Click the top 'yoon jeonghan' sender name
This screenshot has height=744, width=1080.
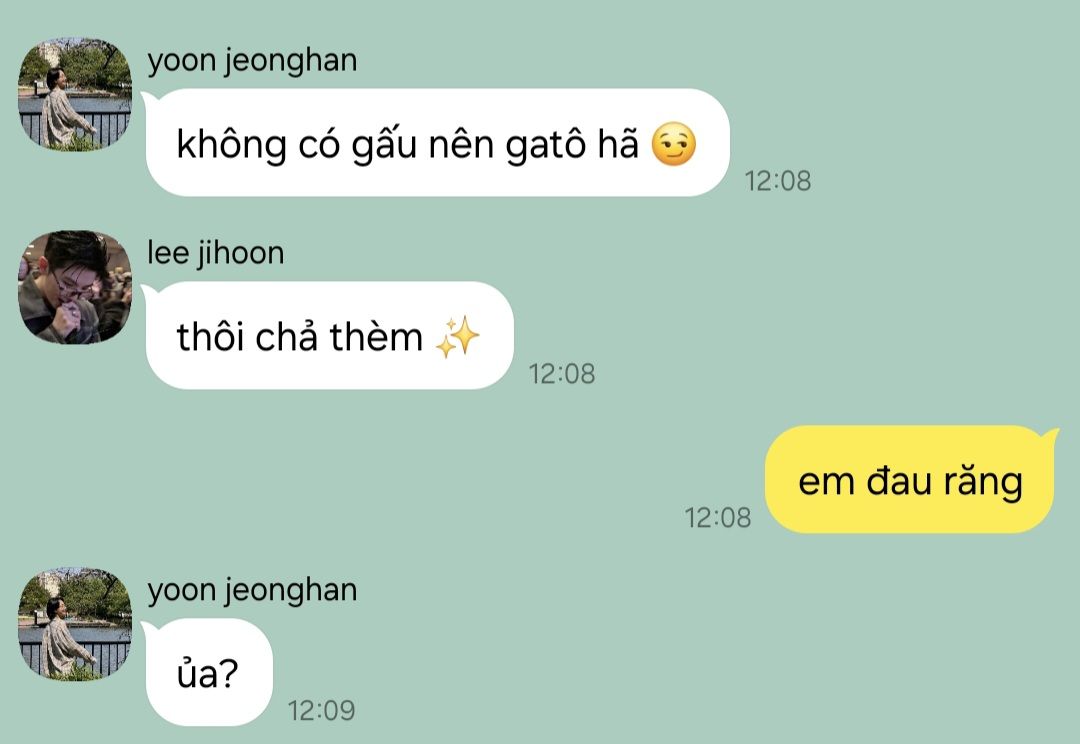pos(252,61)
